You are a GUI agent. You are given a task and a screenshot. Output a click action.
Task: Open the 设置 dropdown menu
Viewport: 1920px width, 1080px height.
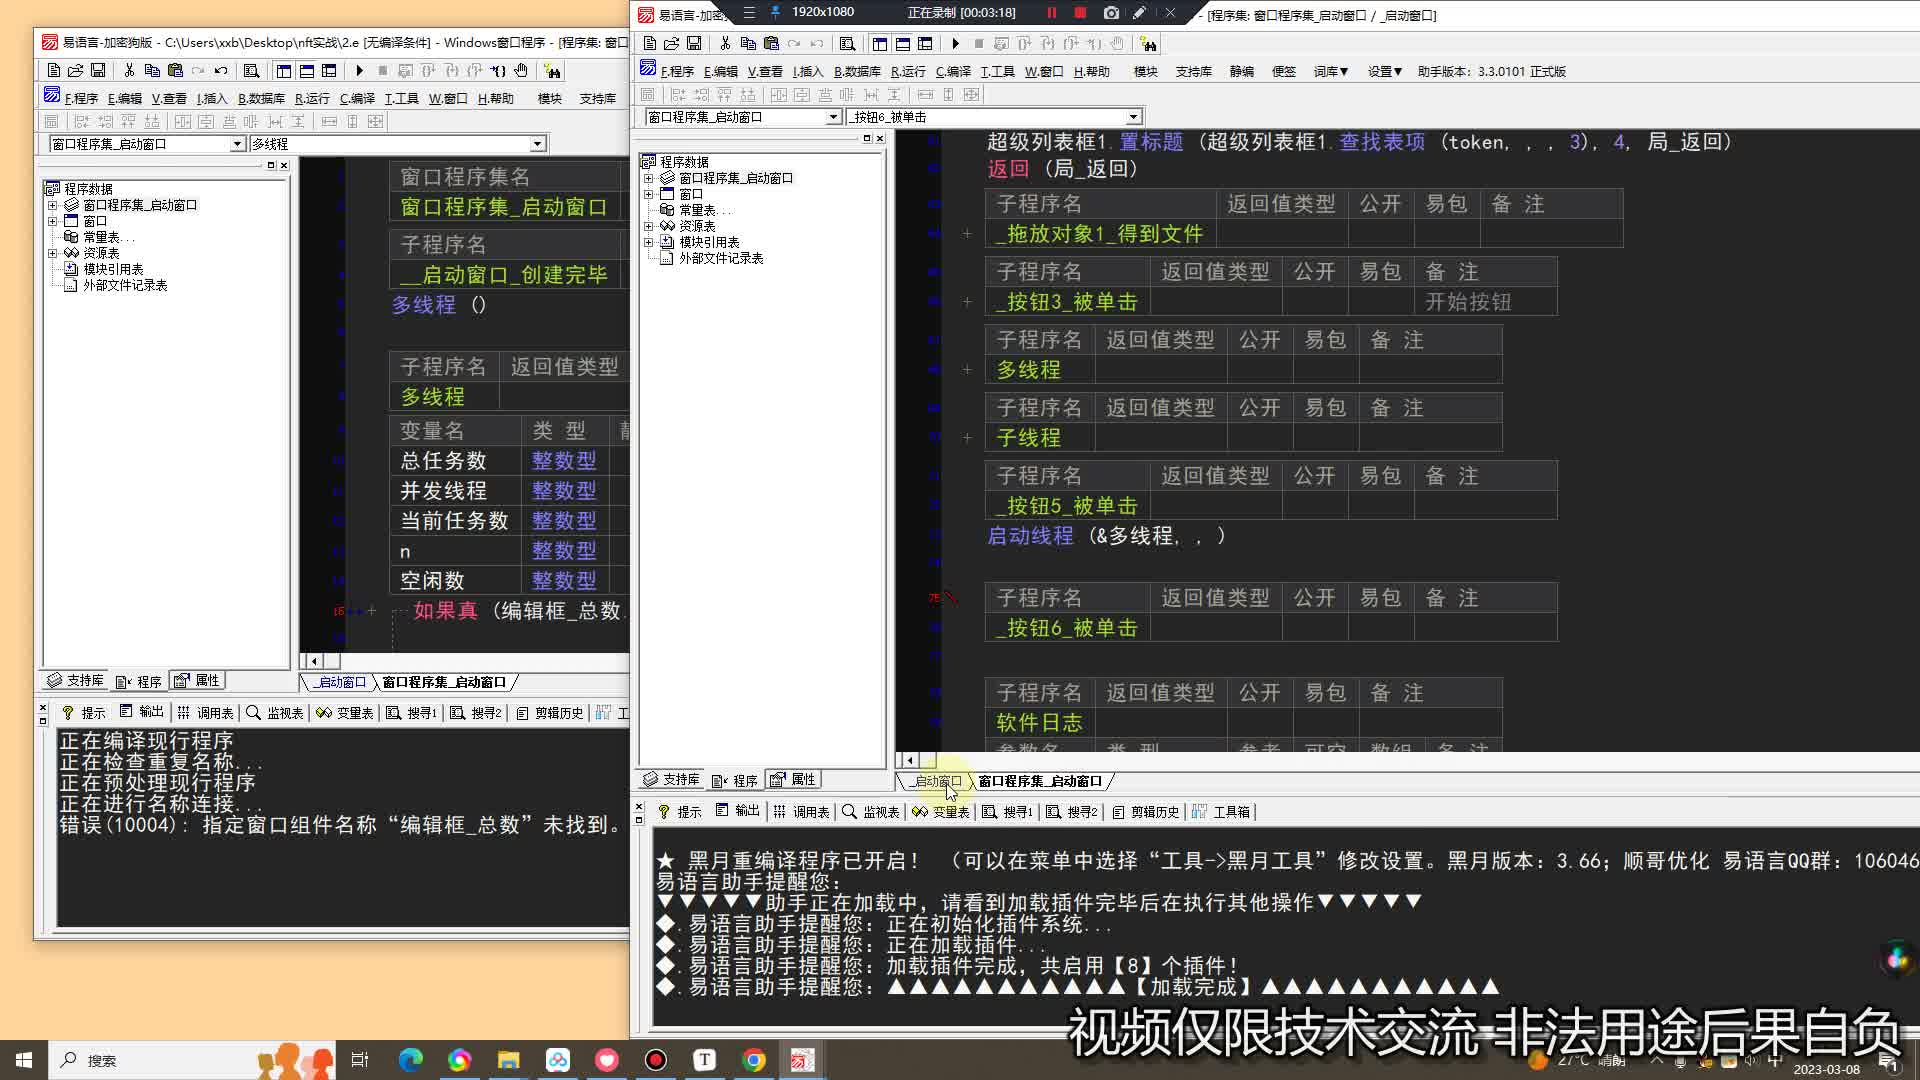(x=1384, y=71)
